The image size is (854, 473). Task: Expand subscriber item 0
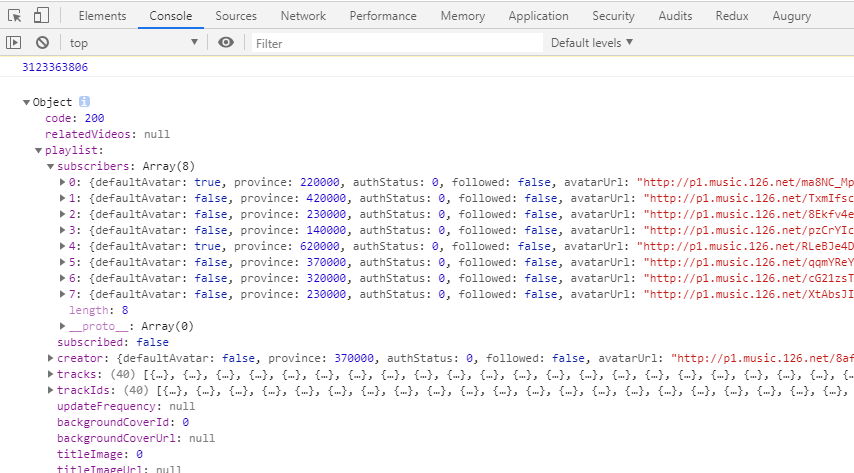(62, 182)
